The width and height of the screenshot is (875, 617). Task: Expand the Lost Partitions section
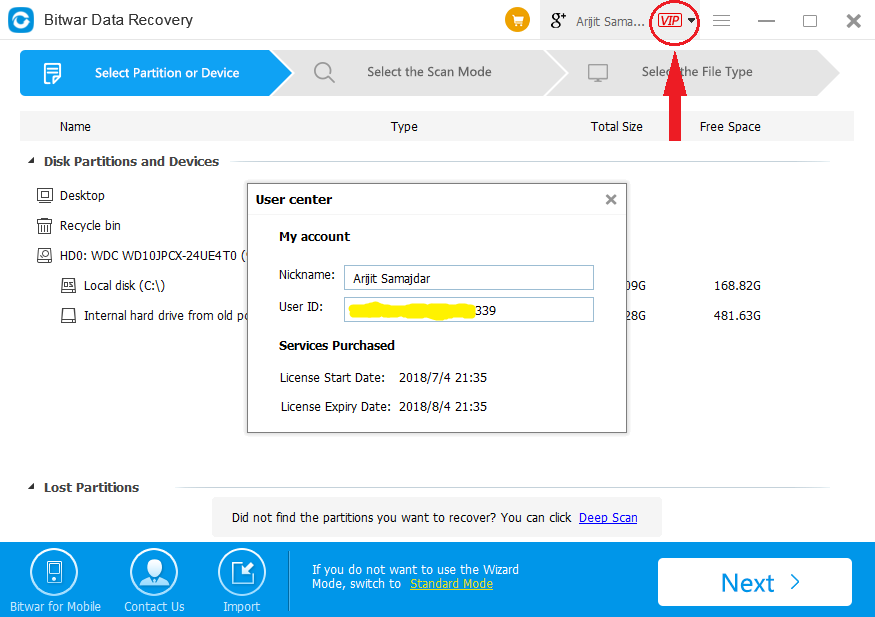(29, 488)
